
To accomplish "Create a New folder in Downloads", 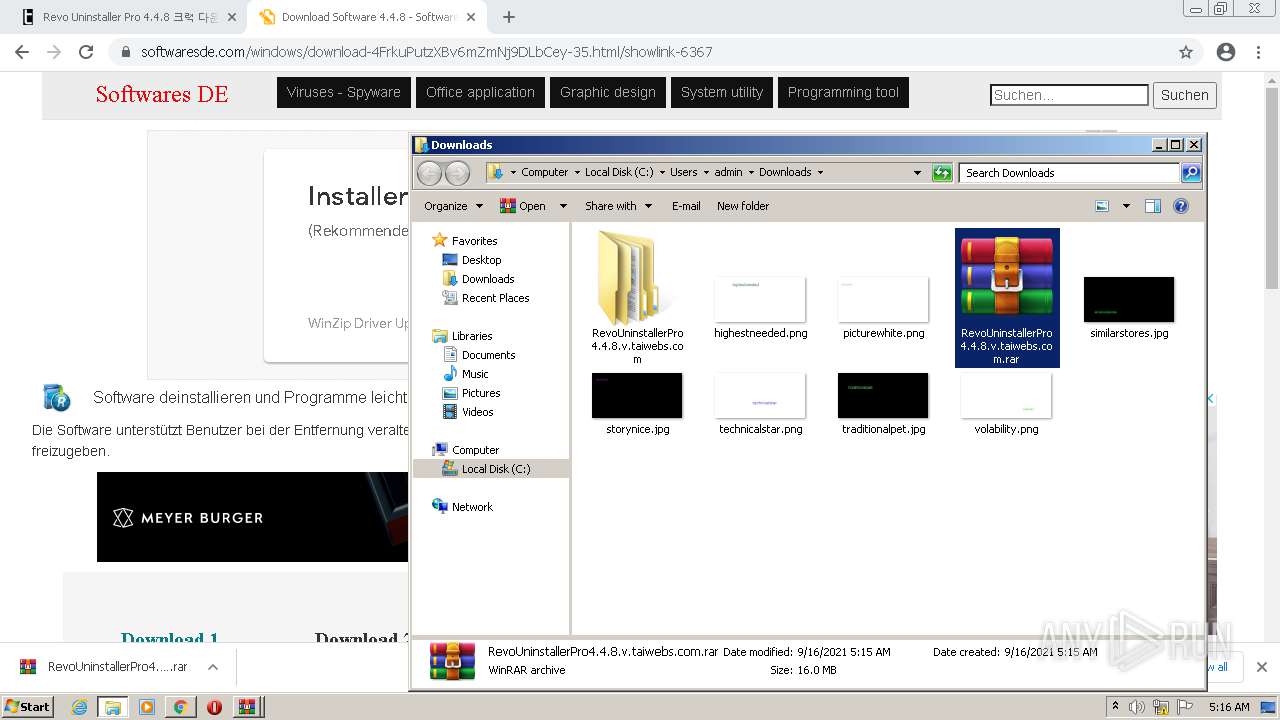I will click(743, 206).
